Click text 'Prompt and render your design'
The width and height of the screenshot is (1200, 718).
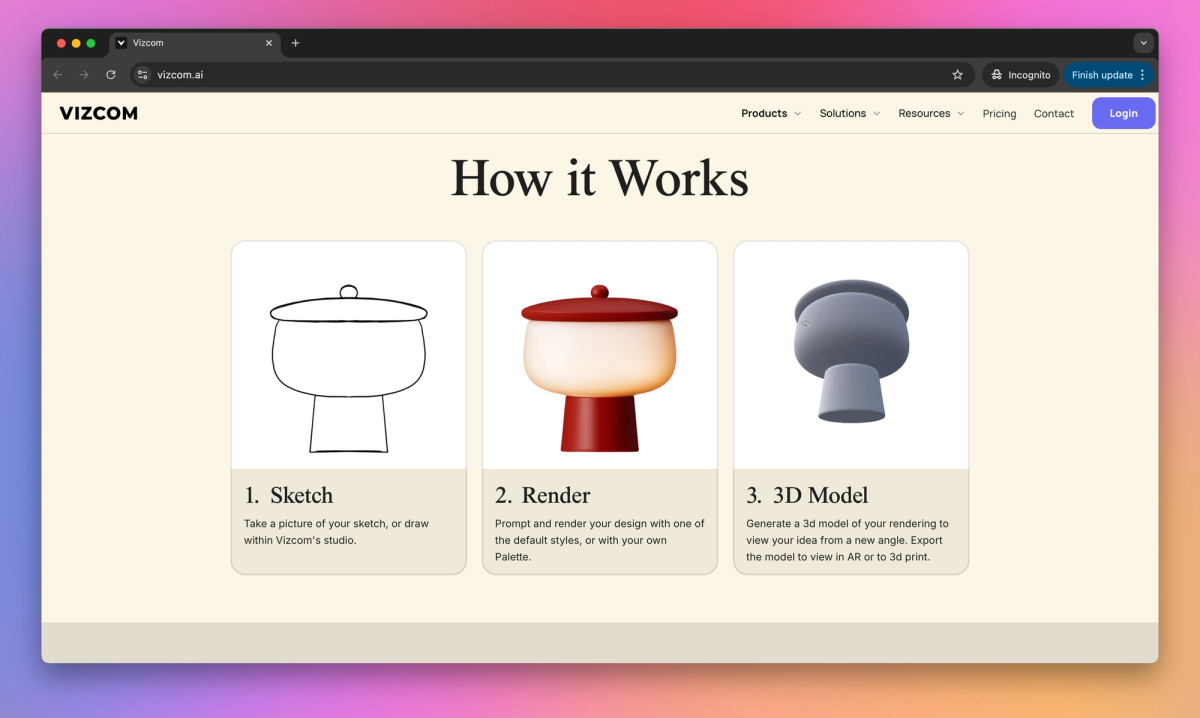566,523
